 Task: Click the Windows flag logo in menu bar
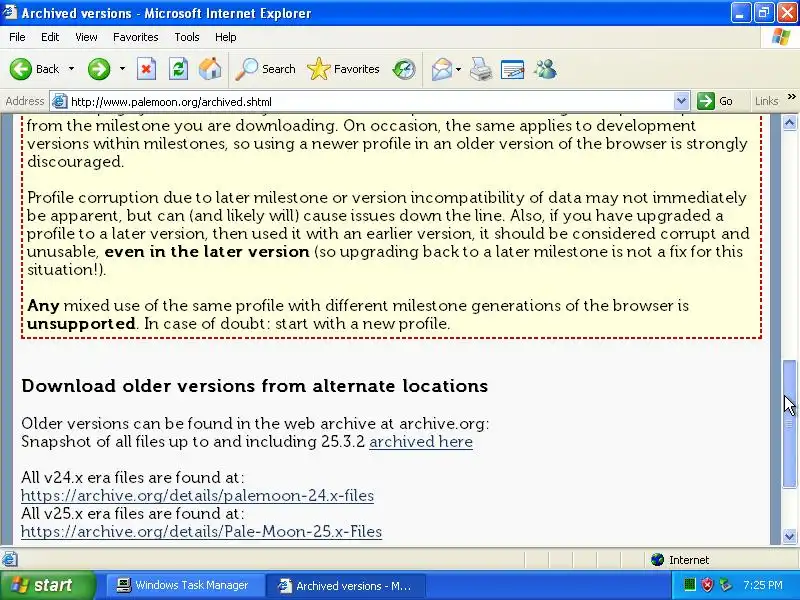pos(780,37)
